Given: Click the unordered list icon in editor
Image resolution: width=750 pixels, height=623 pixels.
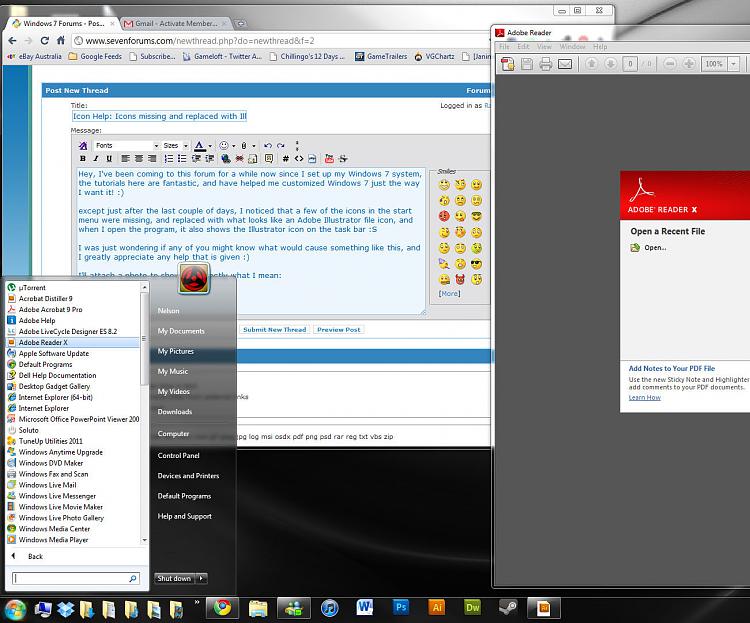Looking at the screenshot, I should click(x=182, y=158).
